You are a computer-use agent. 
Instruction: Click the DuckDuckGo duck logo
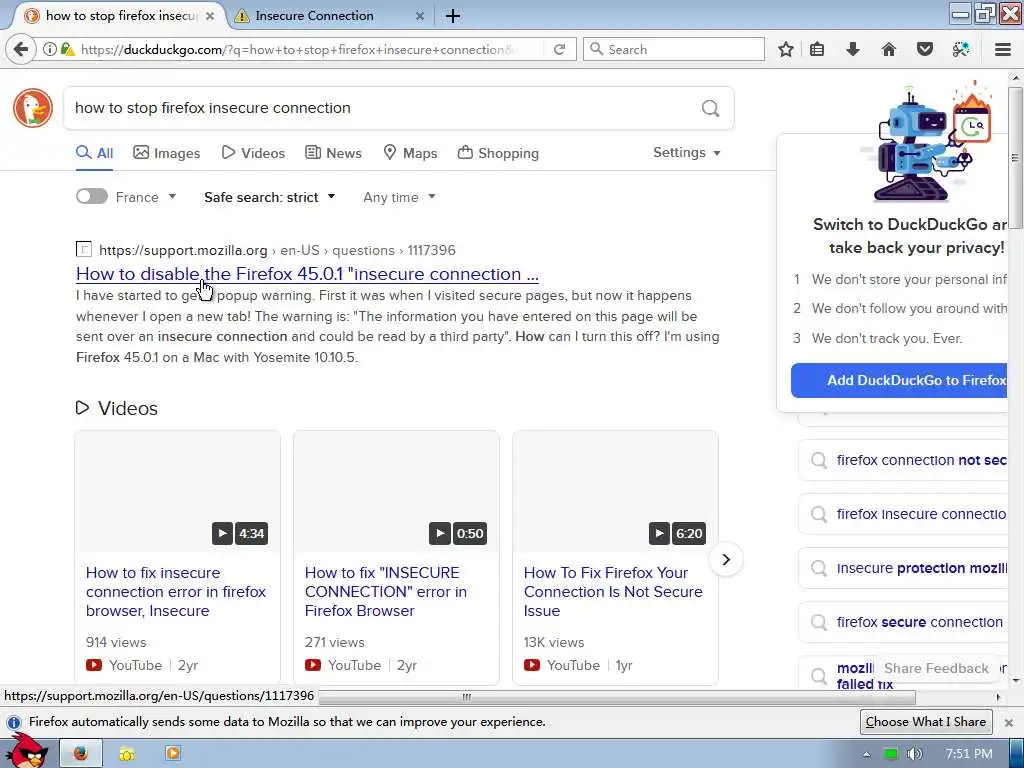pyautogui.click(x=33, y=108)
